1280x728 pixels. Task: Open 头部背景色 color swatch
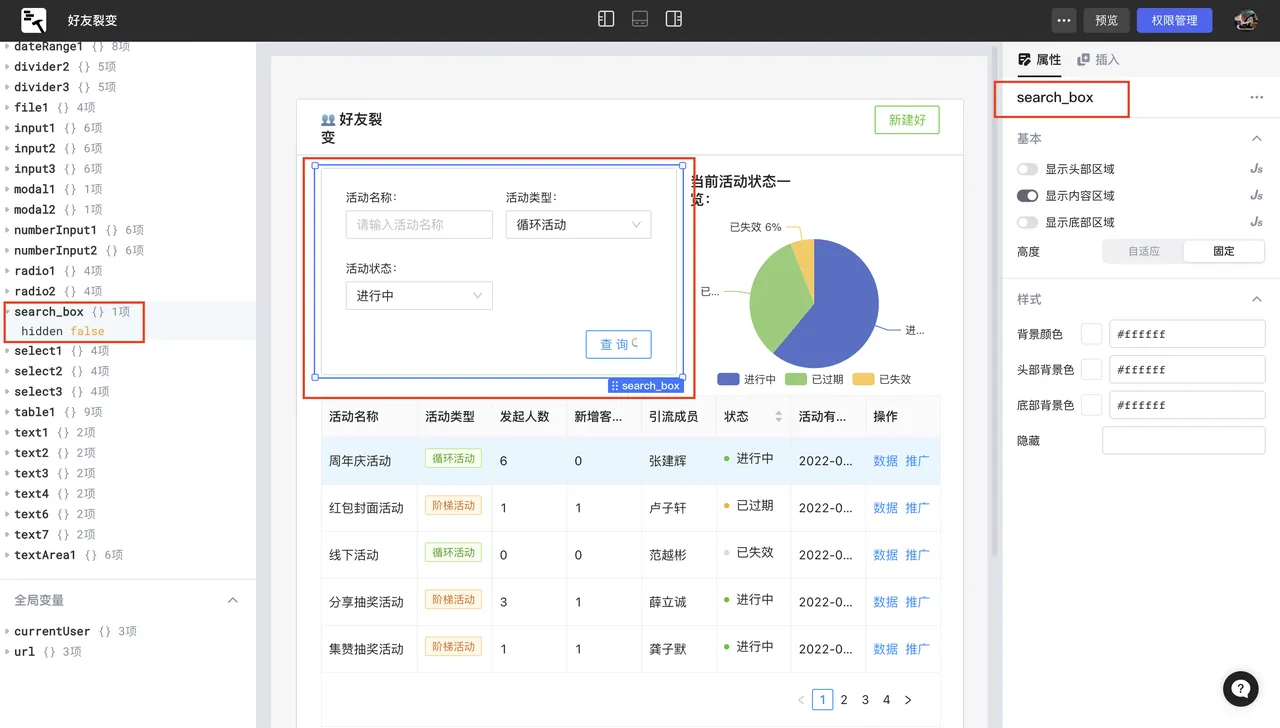click(x=1092, y=369)
